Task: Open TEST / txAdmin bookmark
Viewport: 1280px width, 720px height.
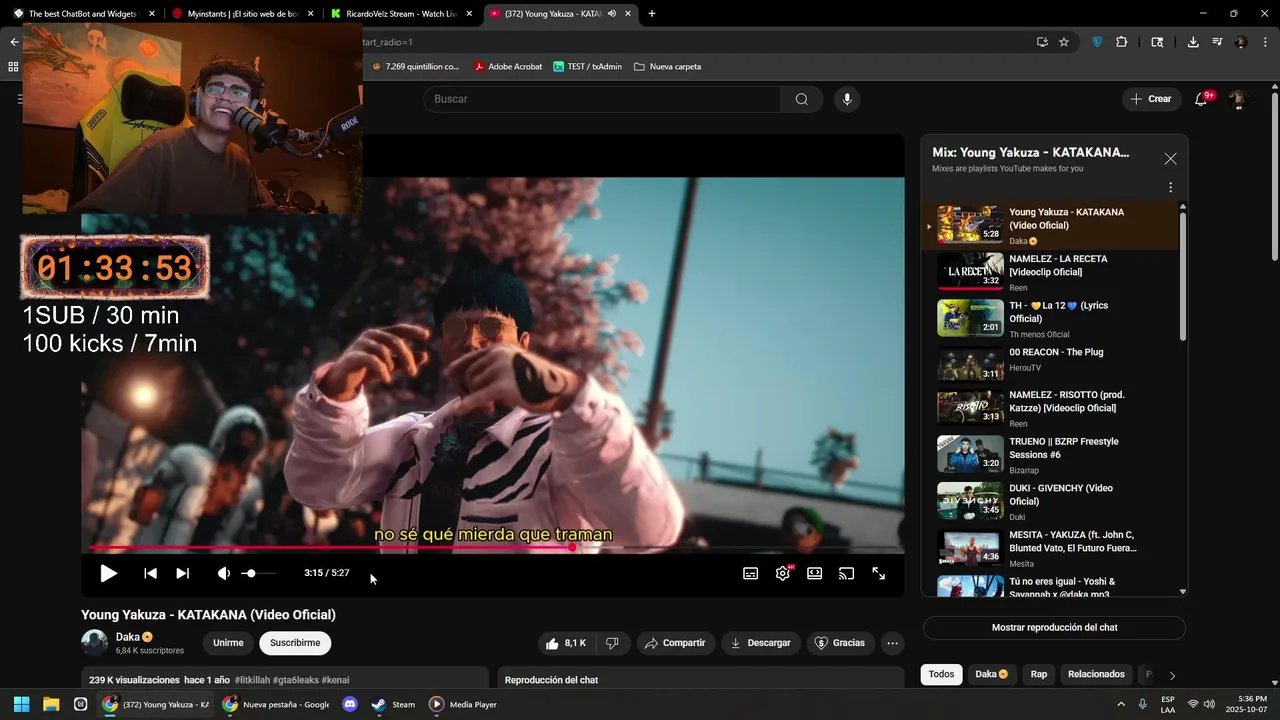Action: point(588,67)
